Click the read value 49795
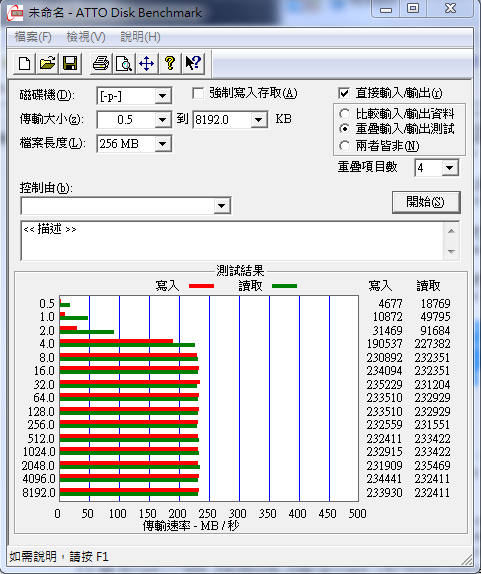 coord(435,317)
